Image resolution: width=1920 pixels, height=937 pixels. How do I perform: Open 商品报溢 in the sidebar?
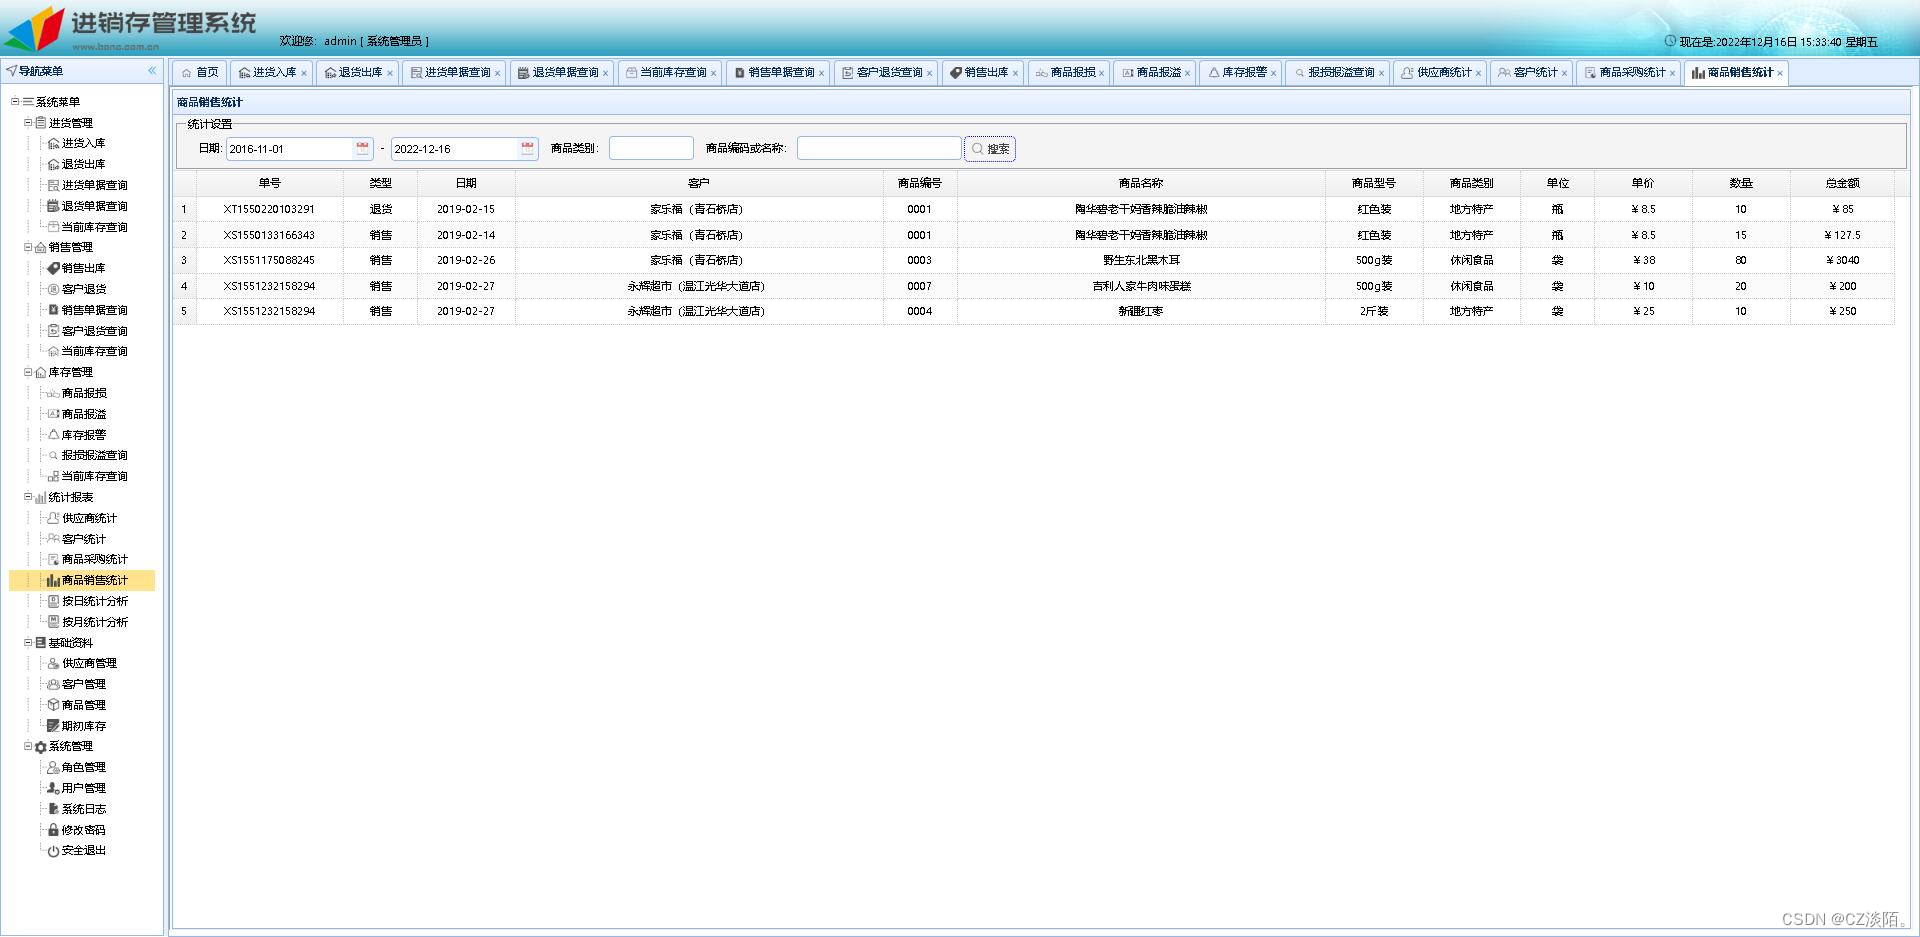coord(84,414)
